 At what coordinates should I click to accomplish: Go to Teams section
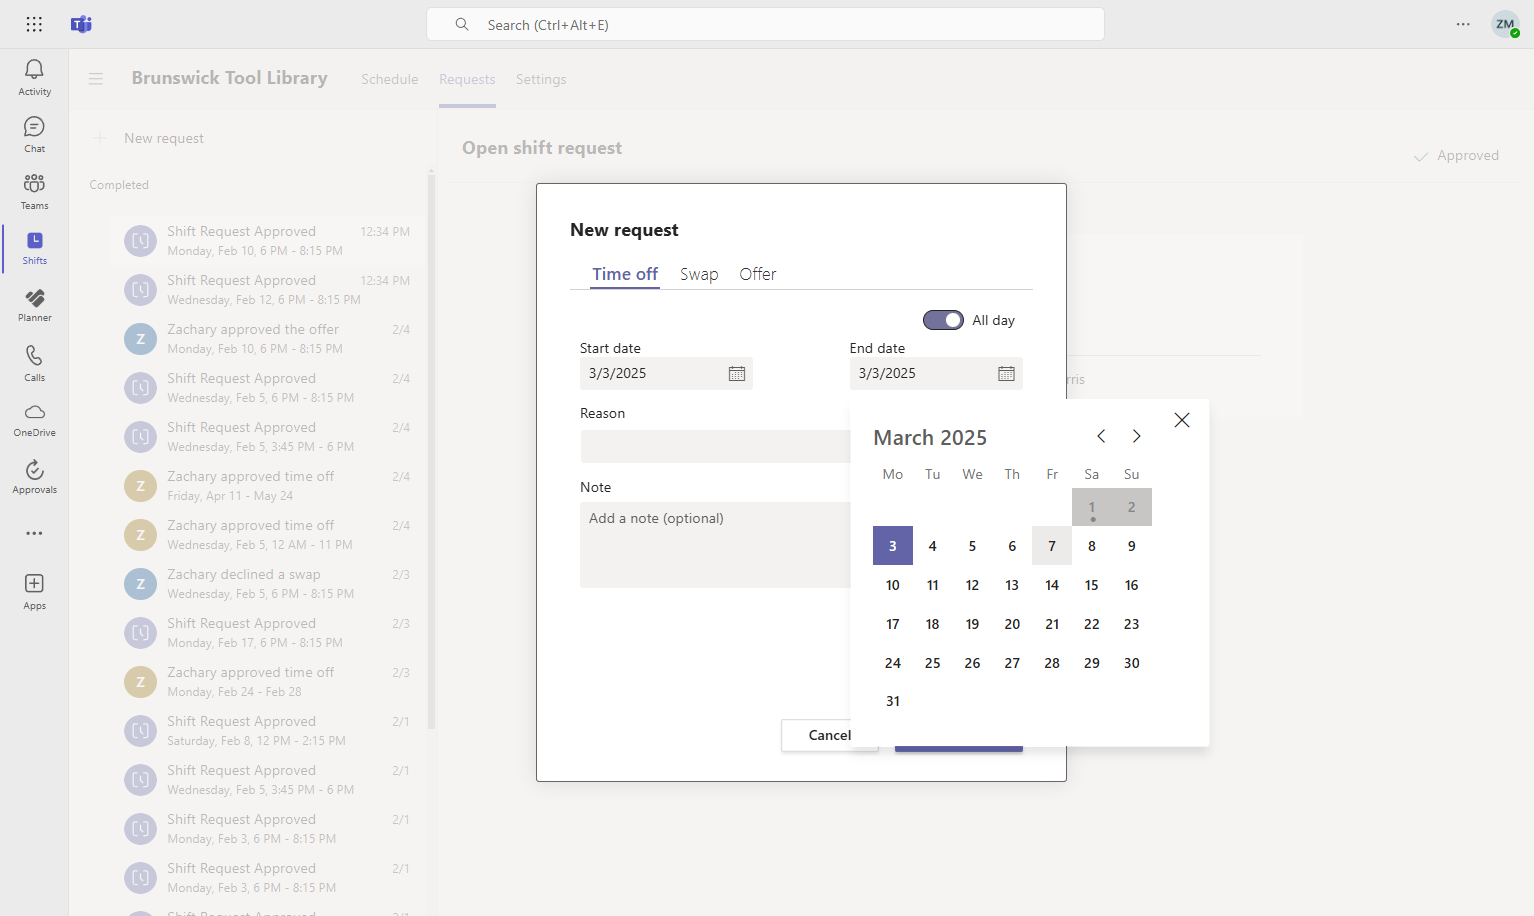coord(34,191)
